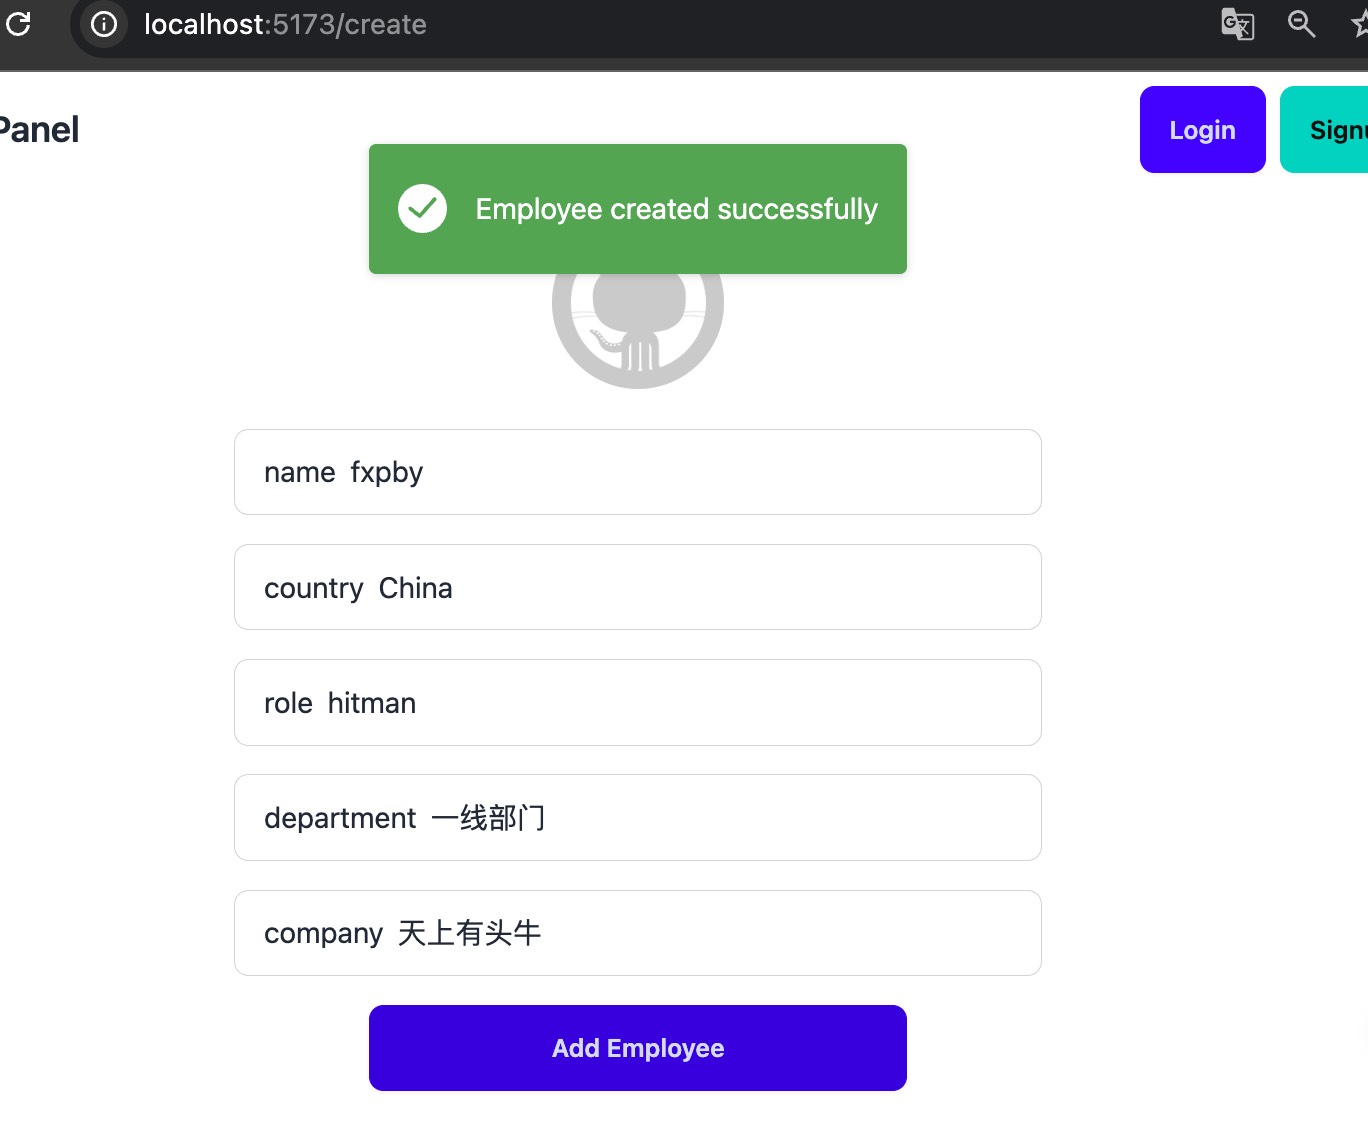Screen dimensions: 1368x1140
Task: Click the white checkmark icon in success toast
Action: click(x=423, y=209)
